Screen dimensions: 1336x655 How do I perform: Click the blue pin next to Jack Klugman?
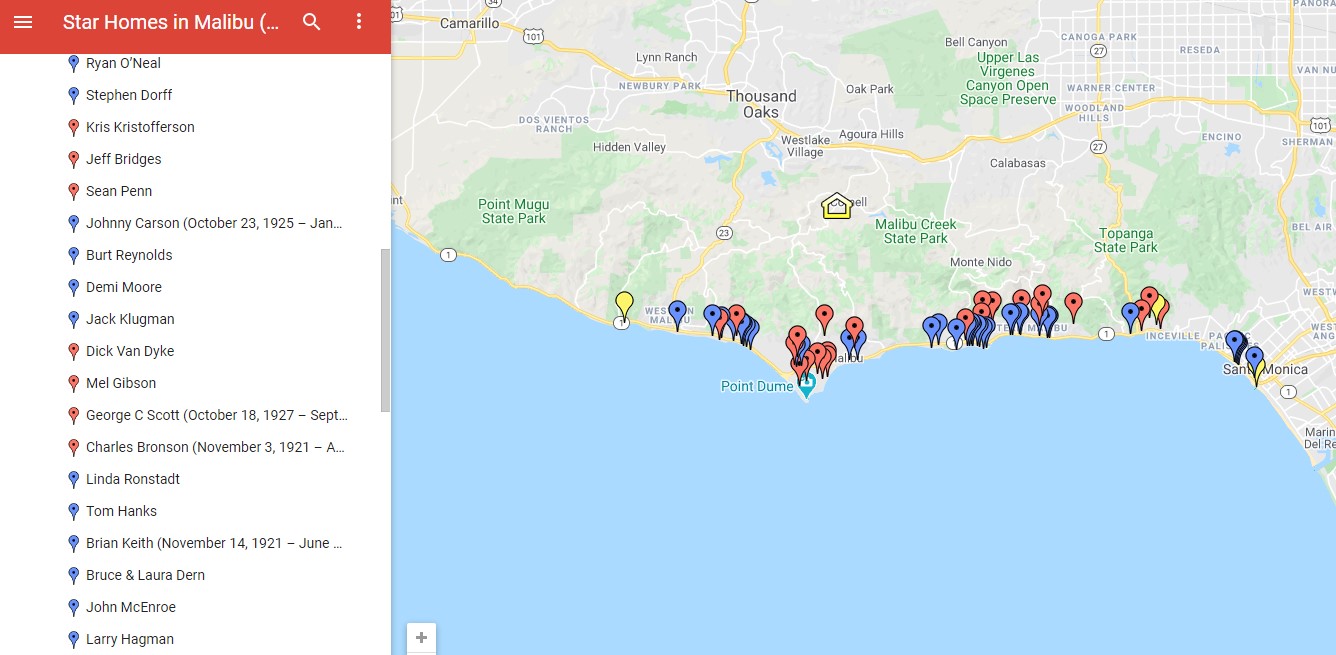73,319
